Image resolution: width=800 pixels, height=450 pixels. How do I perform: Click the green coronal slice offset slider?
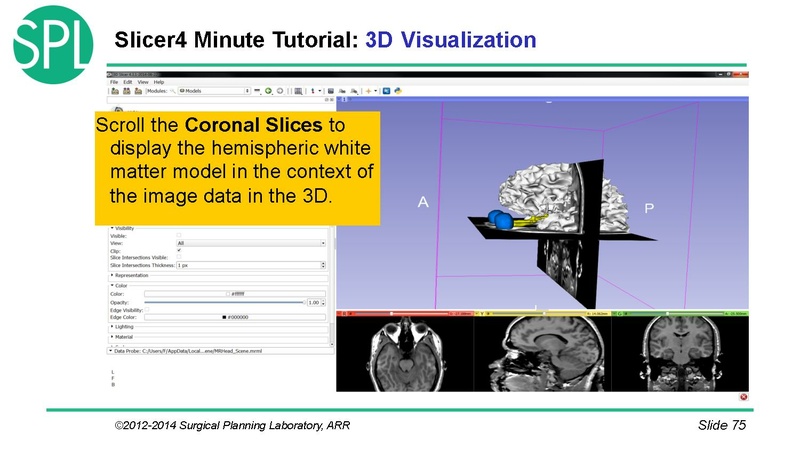[x=677, y=313]
